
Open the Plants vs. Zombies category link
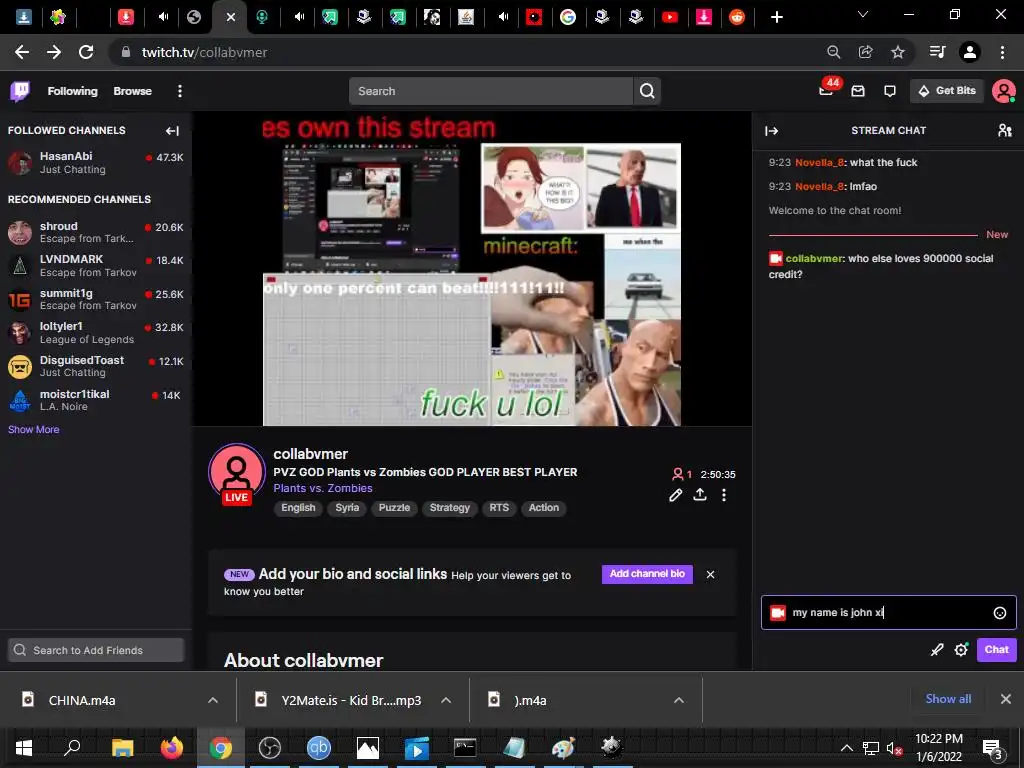[x=323, y=488]
